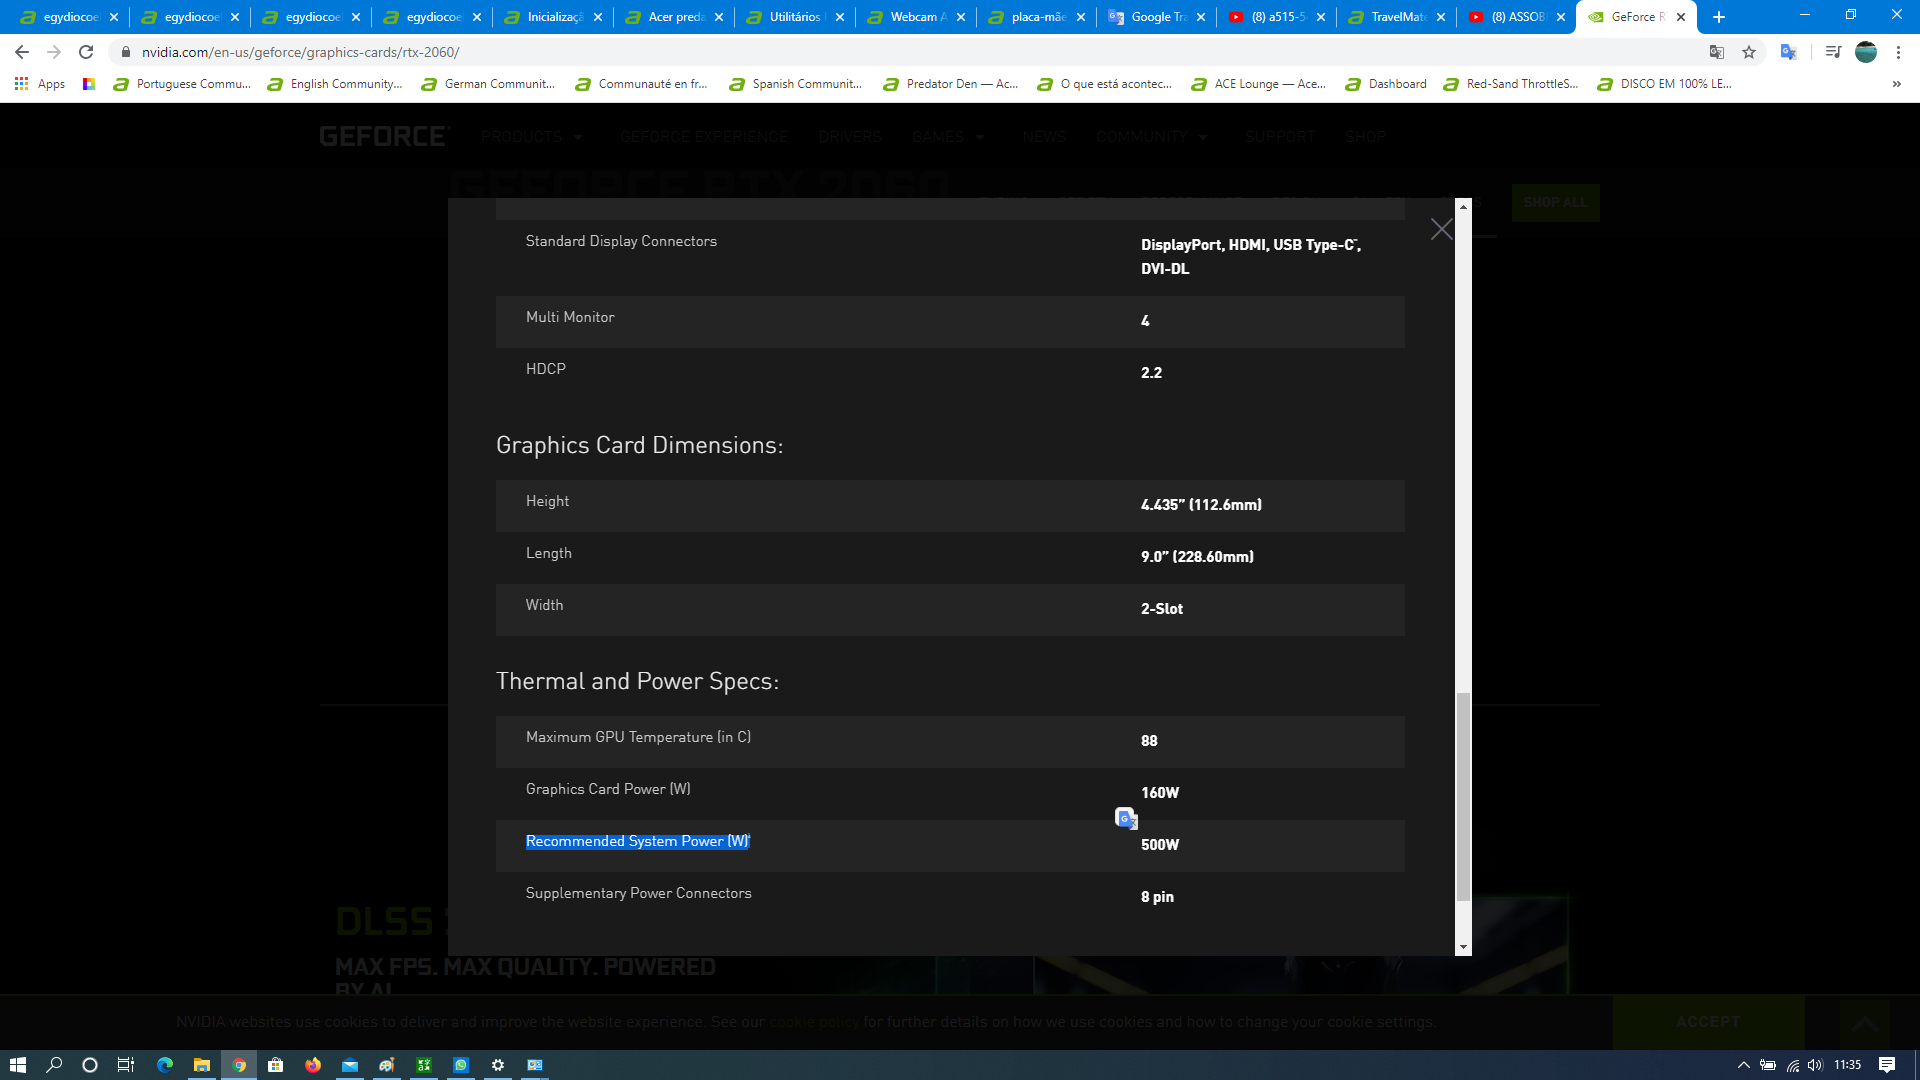This screenshot has height=1080, width=1920.
Task: Open the Apps shortcut in the bookmarks bar
Action: tap(40, 84)
